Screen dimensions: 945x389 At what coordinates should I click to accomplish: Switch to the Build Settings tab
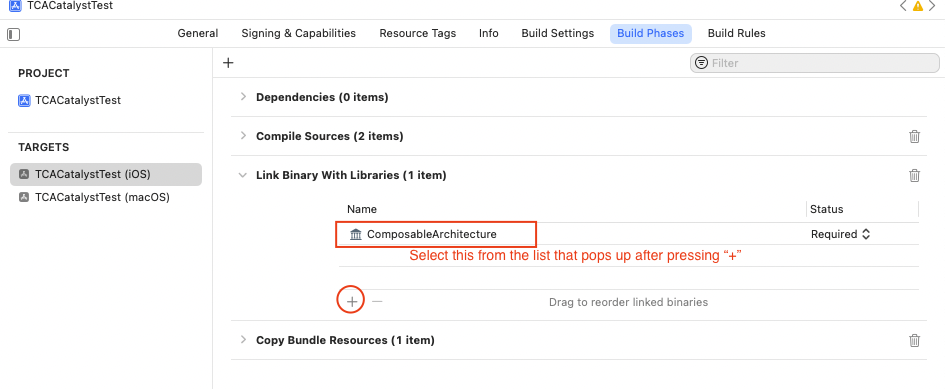click(557, 34)
